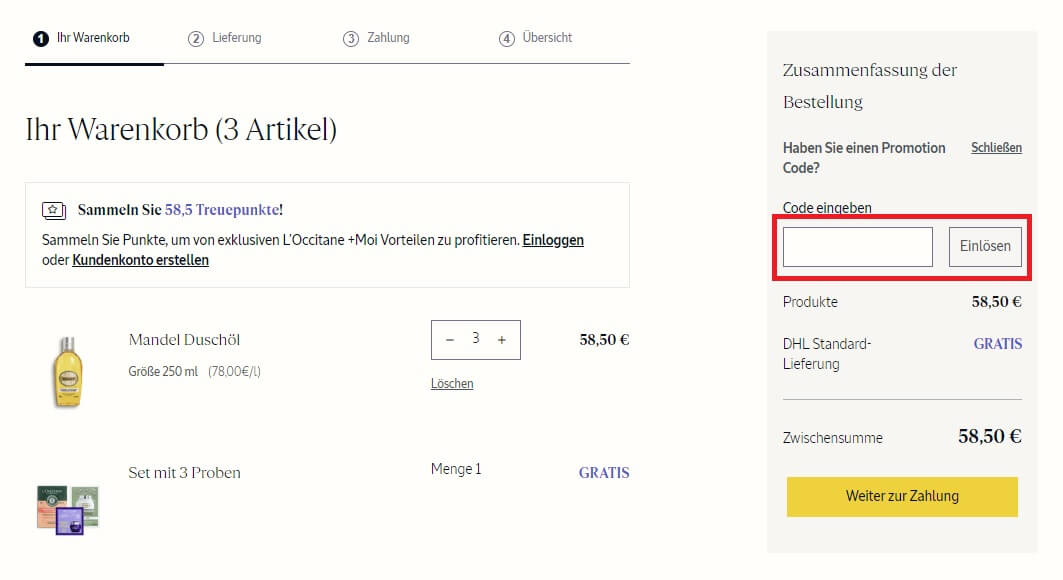The width and height of the screenshot is (1063, 580).
Task: Go to the Lieferung step
Action: [x=224, y=38]
